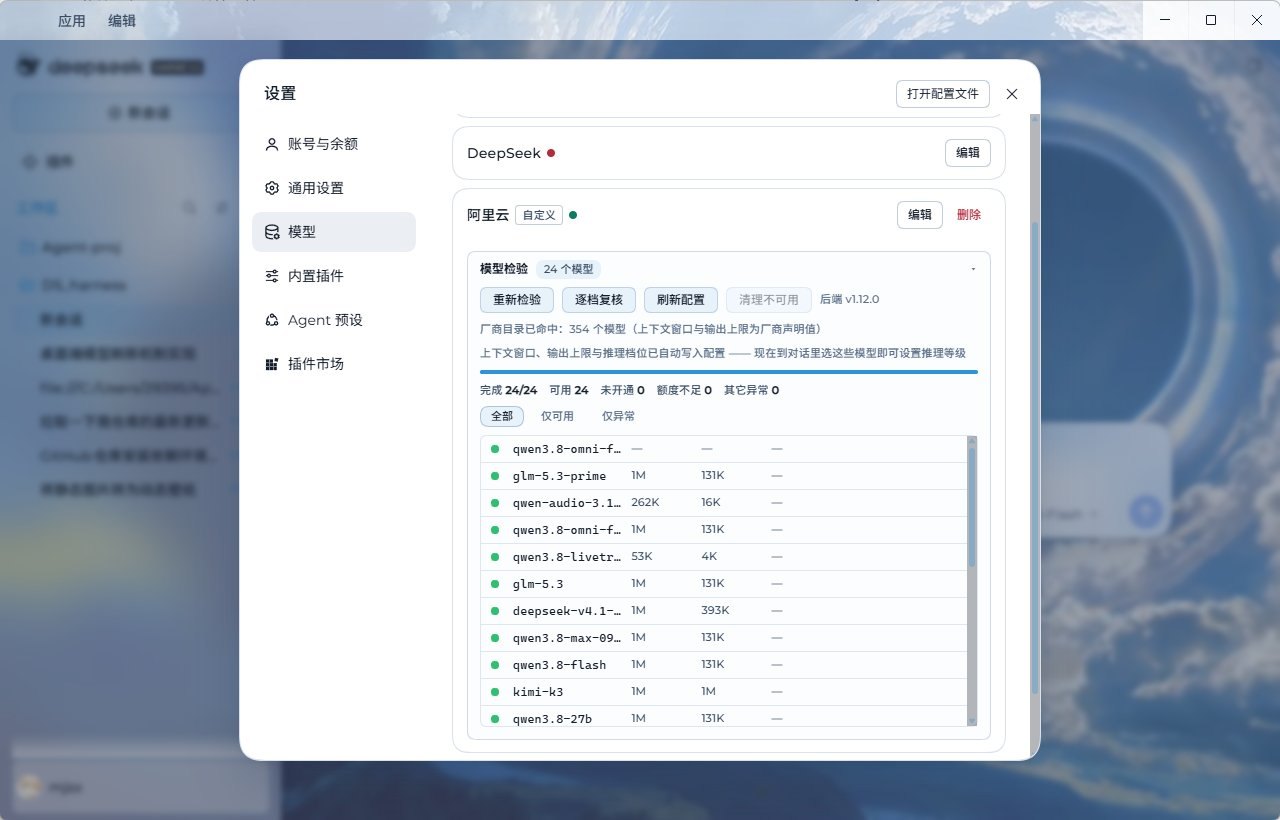Click the model check progress bar
The width and height of the screenshot is (1280, 820).
point(729,372)
